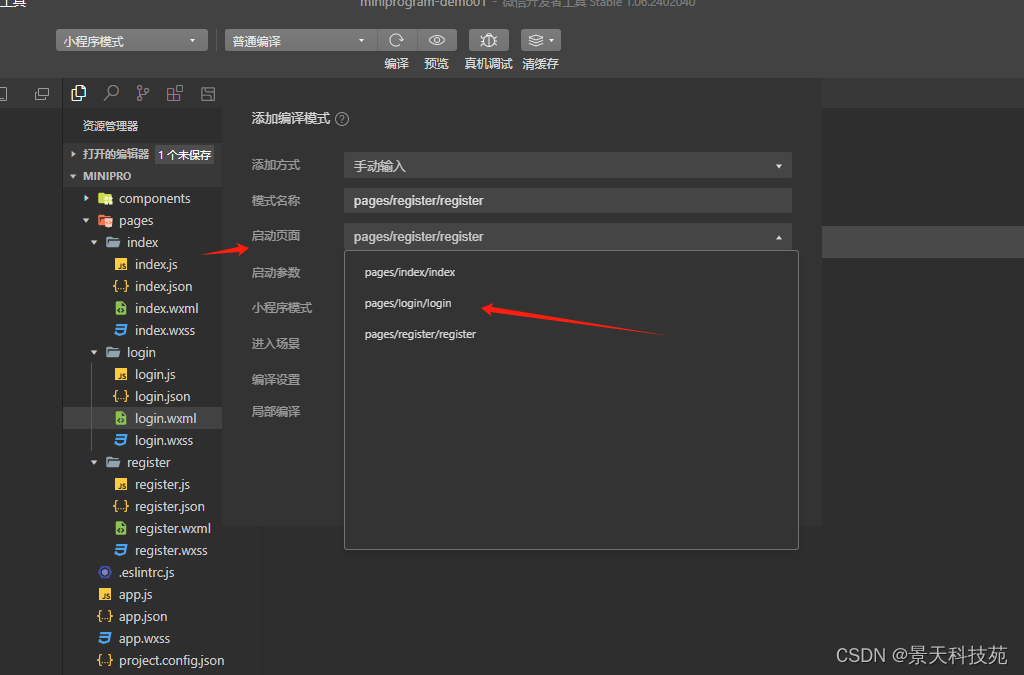This screenshot has height=675, width=1024.
Task: Open register.wxss file
Action: 171,550
